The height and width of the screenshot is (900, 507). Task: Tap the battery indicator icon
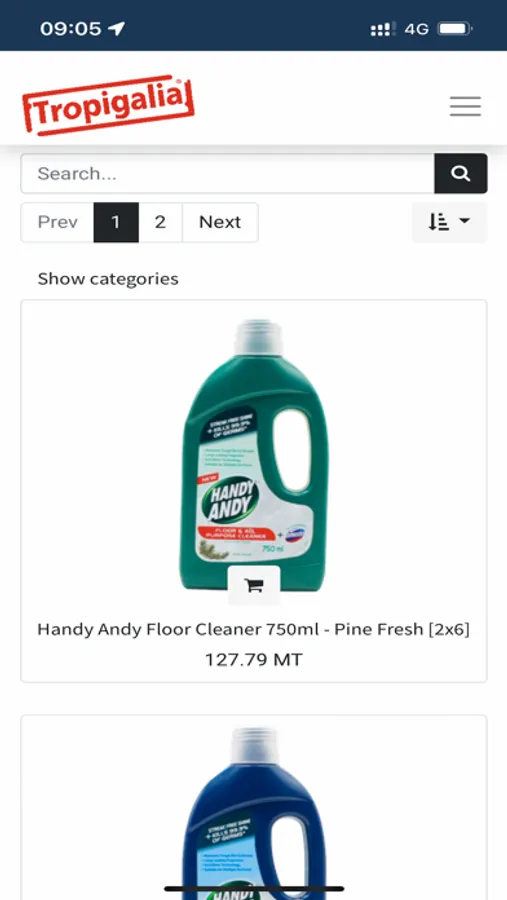(455, 29)
